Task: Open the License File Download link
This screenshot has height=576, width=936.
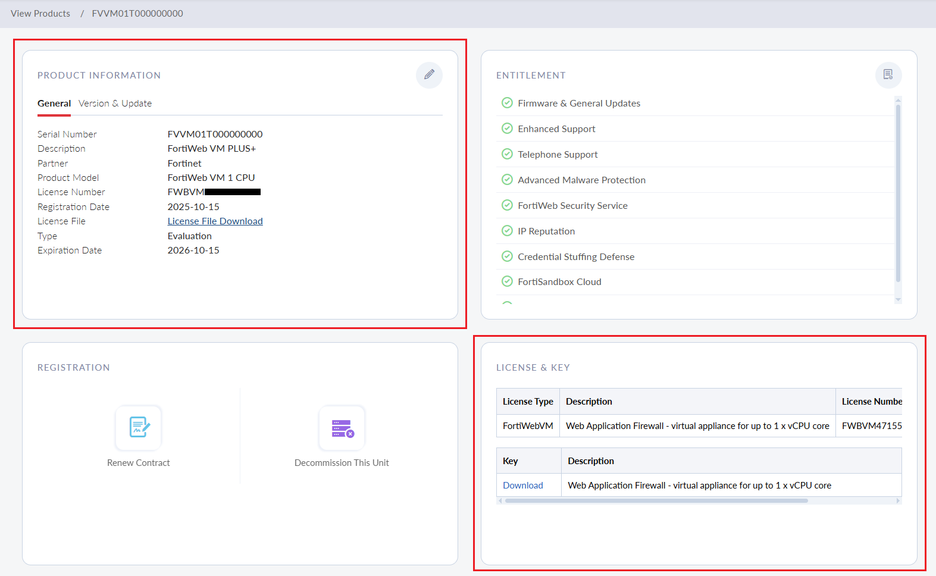Action: 215,221
